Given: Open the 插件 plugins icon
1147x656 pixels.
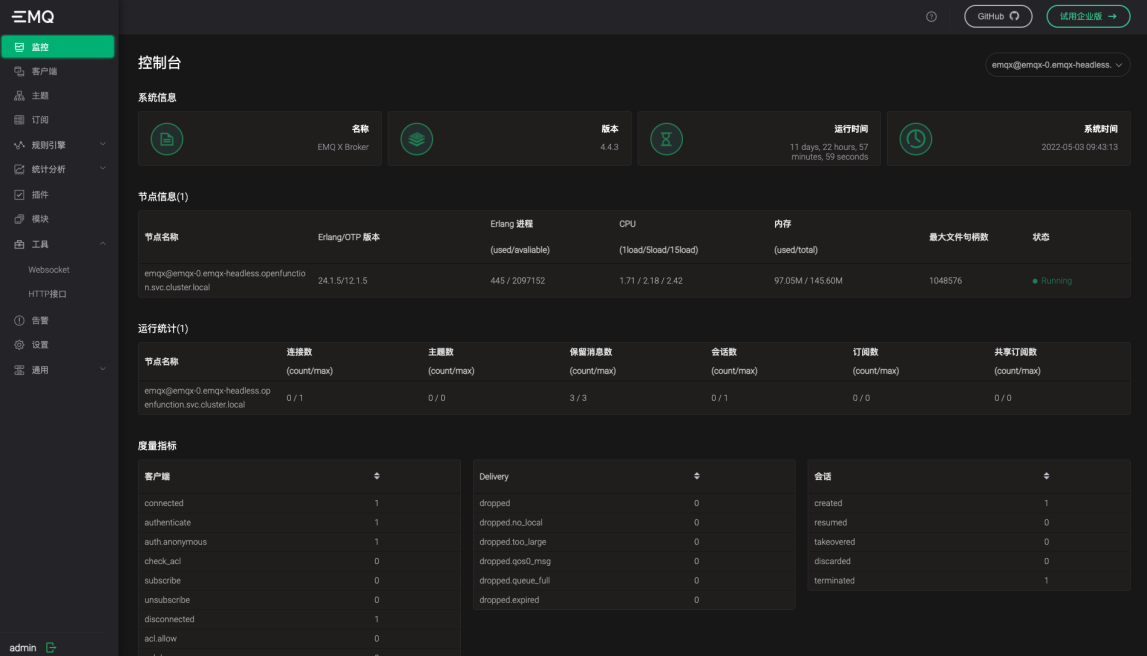Looking at the screenshot, I should pos(17,194).
